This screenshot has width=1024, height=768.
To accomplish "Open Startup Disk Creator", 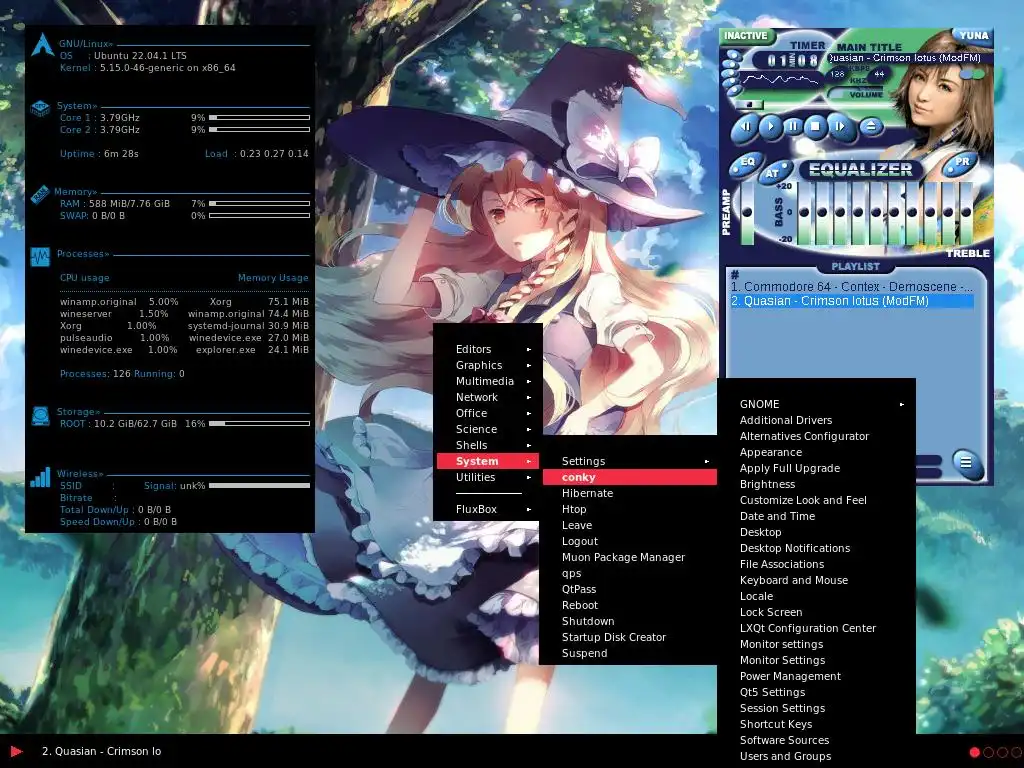I will pos(630,637).
